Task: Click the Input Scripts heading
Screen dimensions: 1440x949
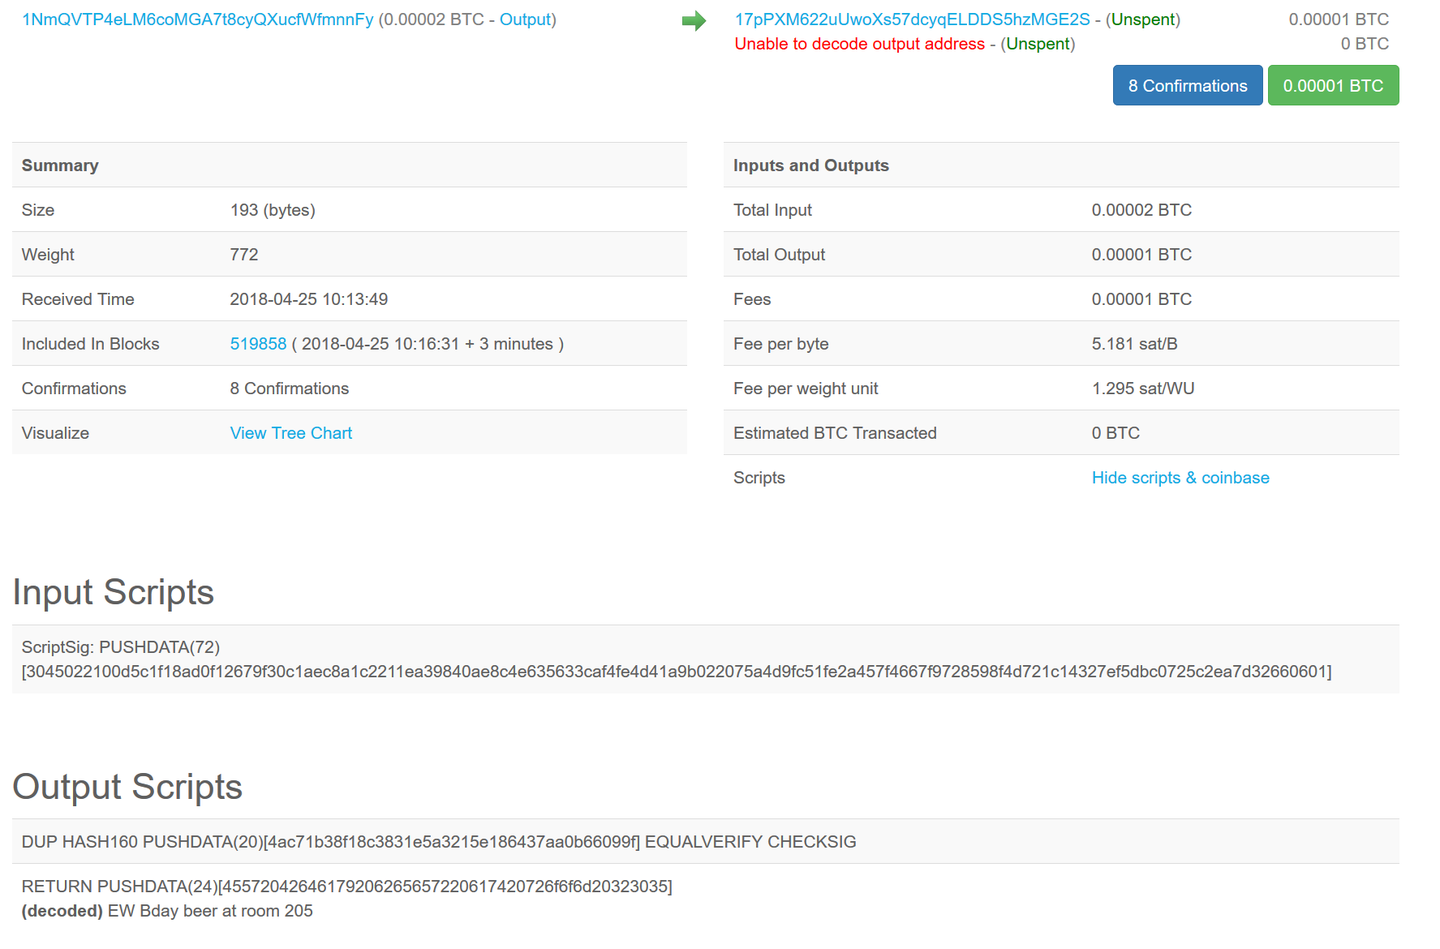Action: [113, 592]
